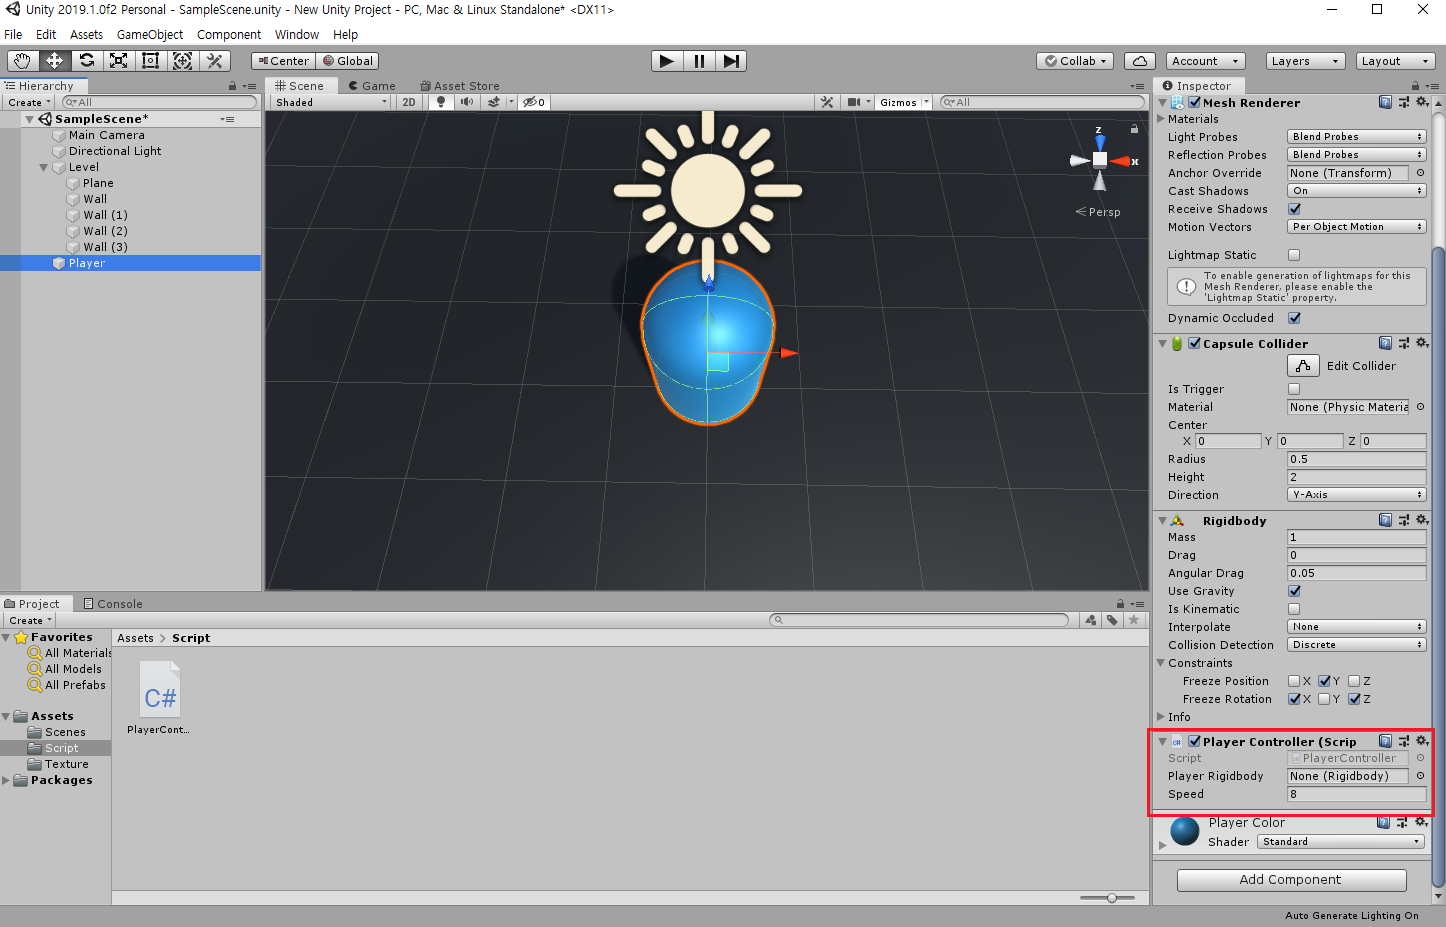Viewport: 1446px width, 927px height.
Task: Select the combined Transform tool
Action: pyautogui.click(x=182, y=61)
